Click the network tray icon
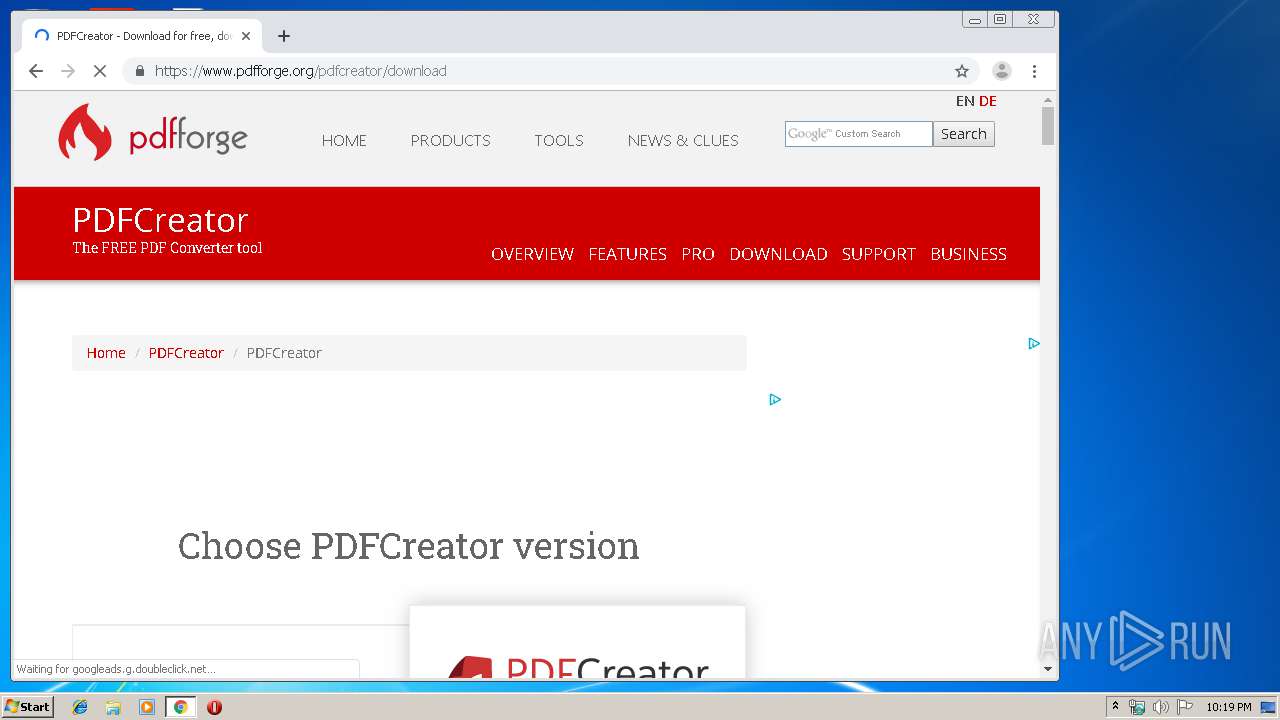1280x720 pixels. (1137, 707)
